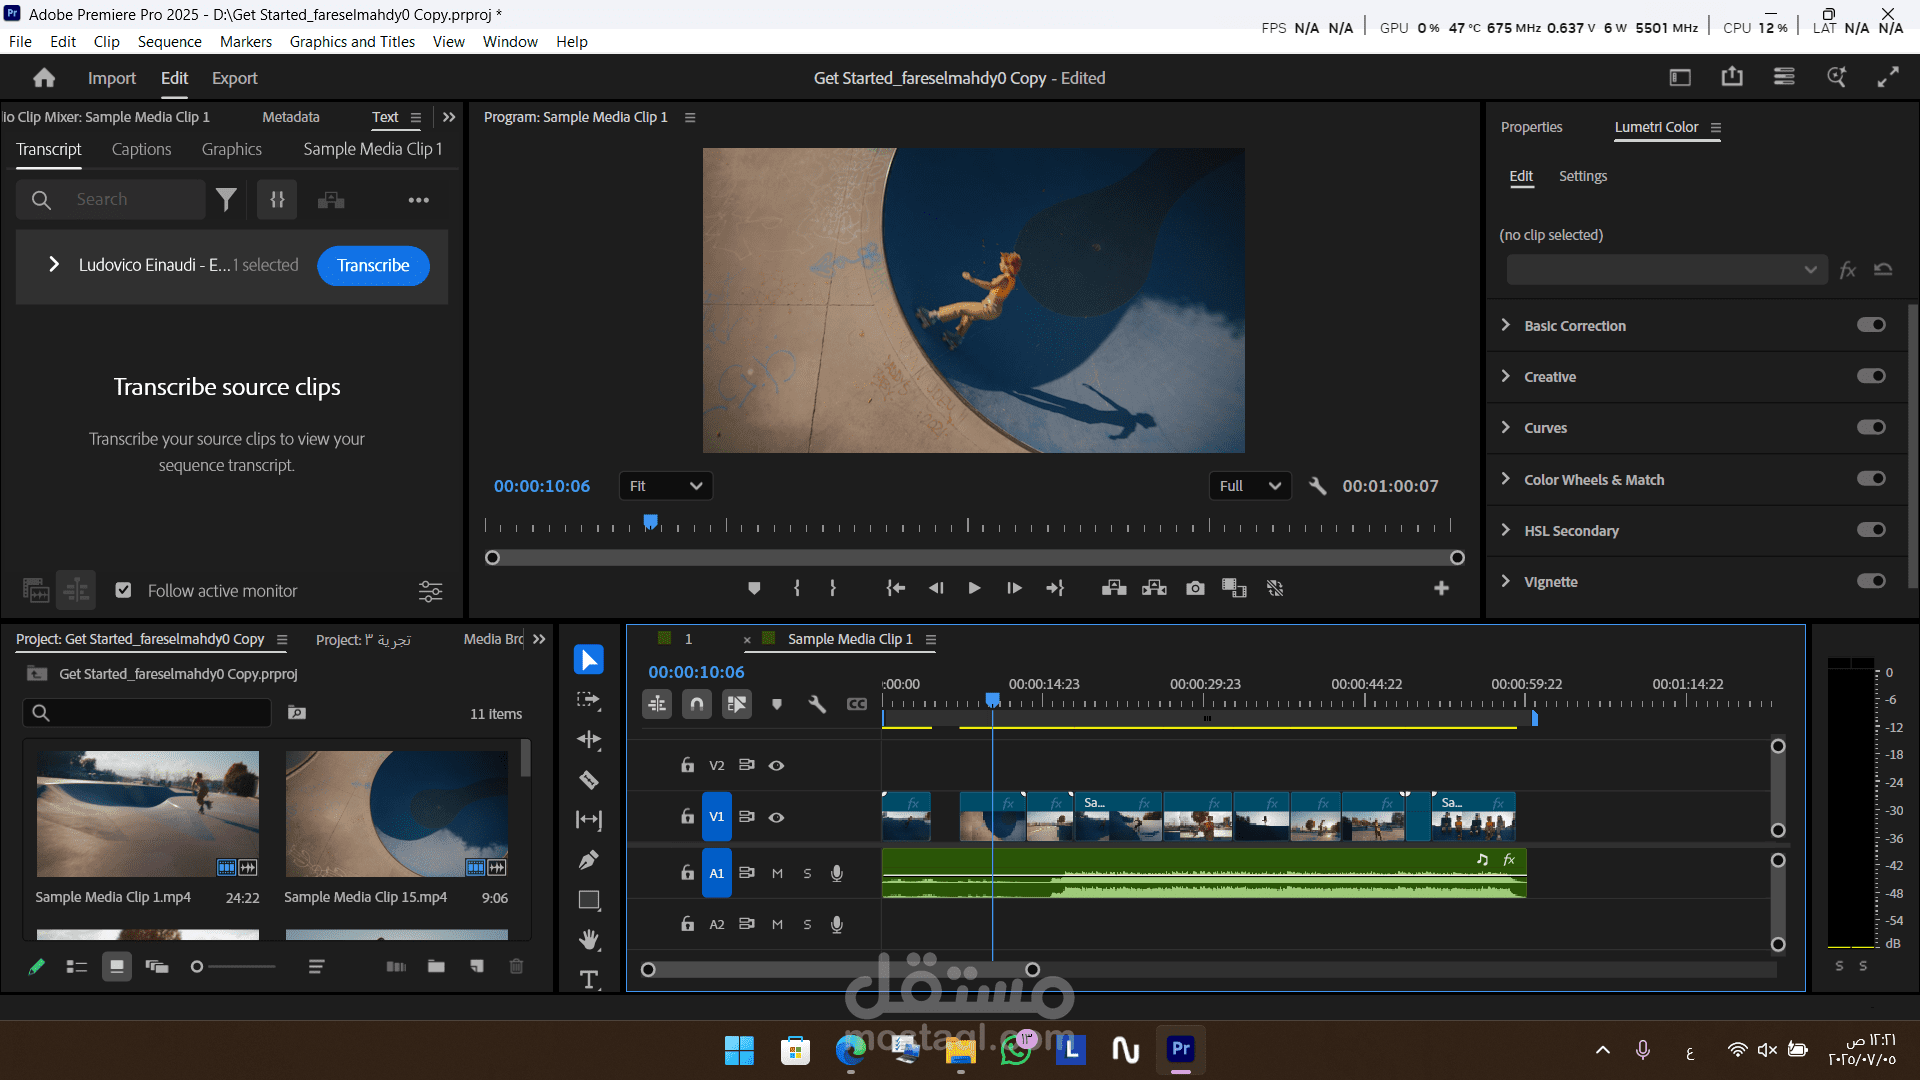Screen dimensions: 1920x1080
Task: Click transcript filter funnel icon
Action: point(227,200)
